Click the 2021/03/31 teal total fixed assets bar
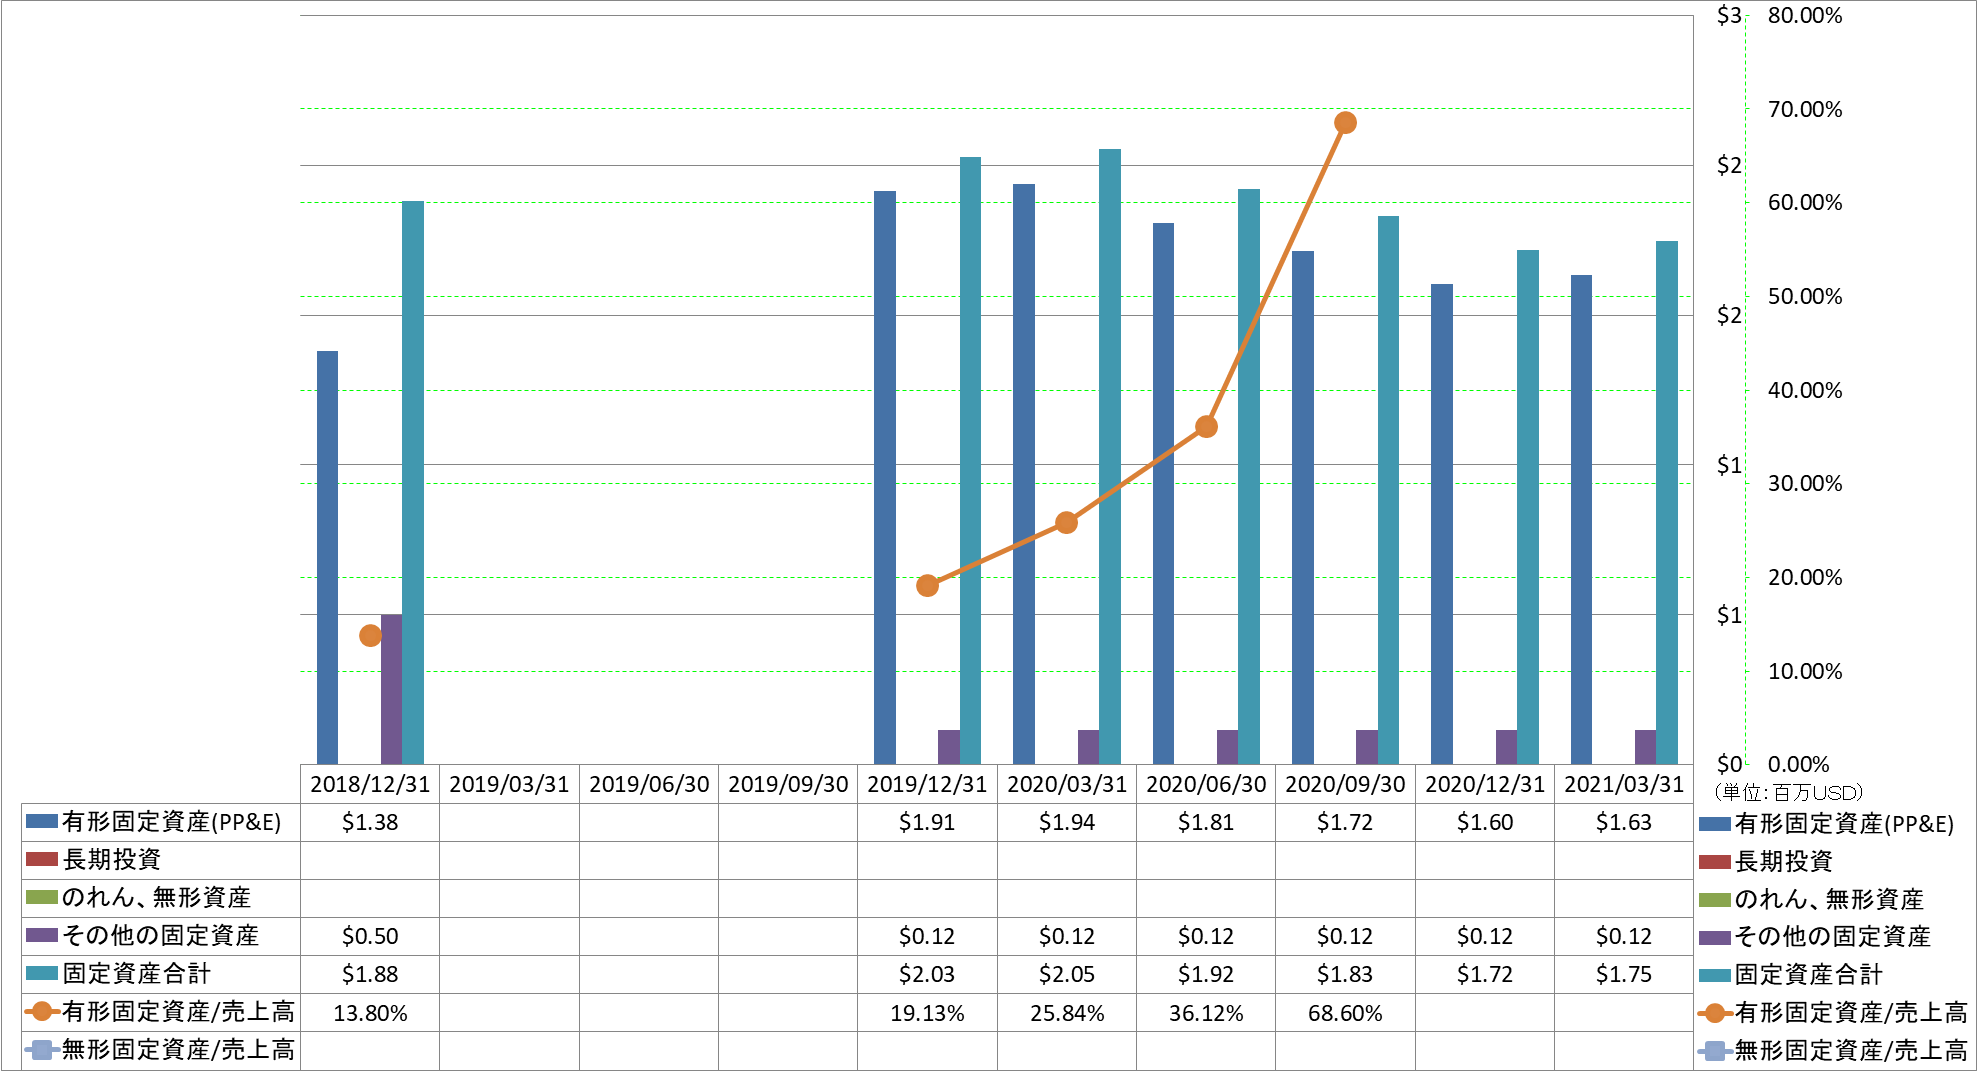The width and height of the screenshot is (1977, 1071). point(1667,503)
